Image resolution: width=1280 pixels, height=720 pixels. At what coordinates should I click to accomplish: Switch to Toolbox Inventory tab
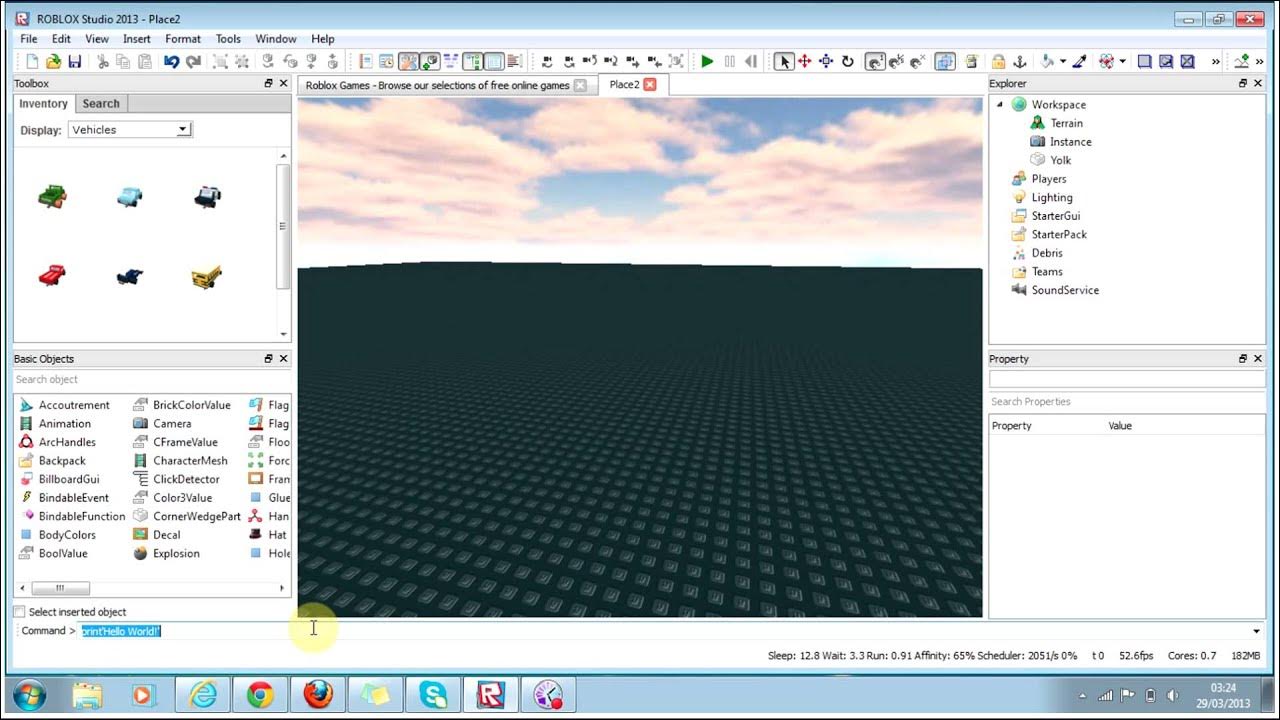(43, 104)
